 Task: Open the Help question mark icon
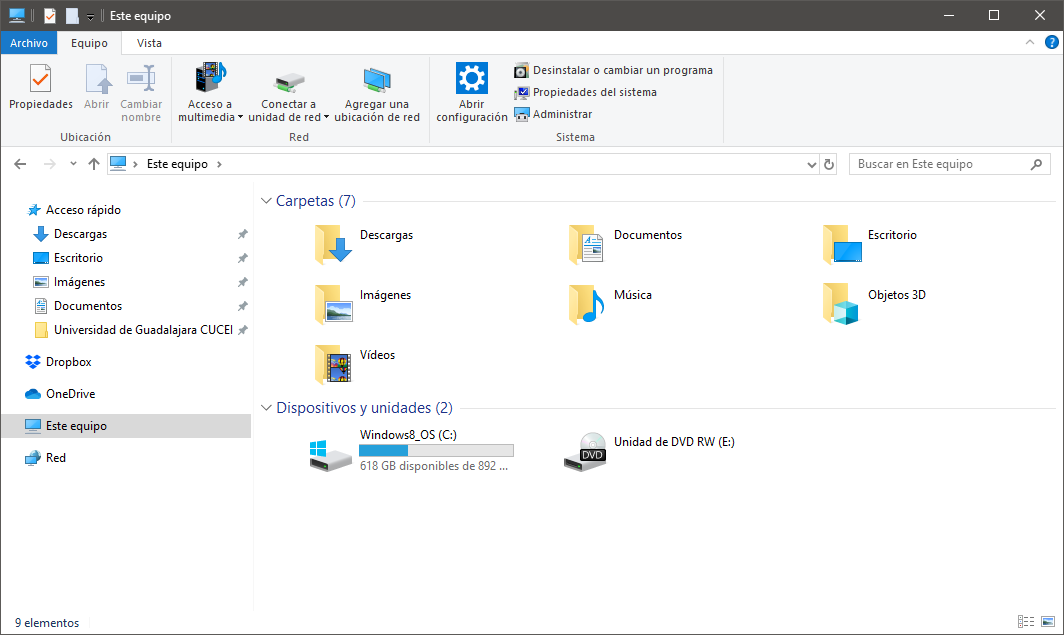pos(1051,42)
